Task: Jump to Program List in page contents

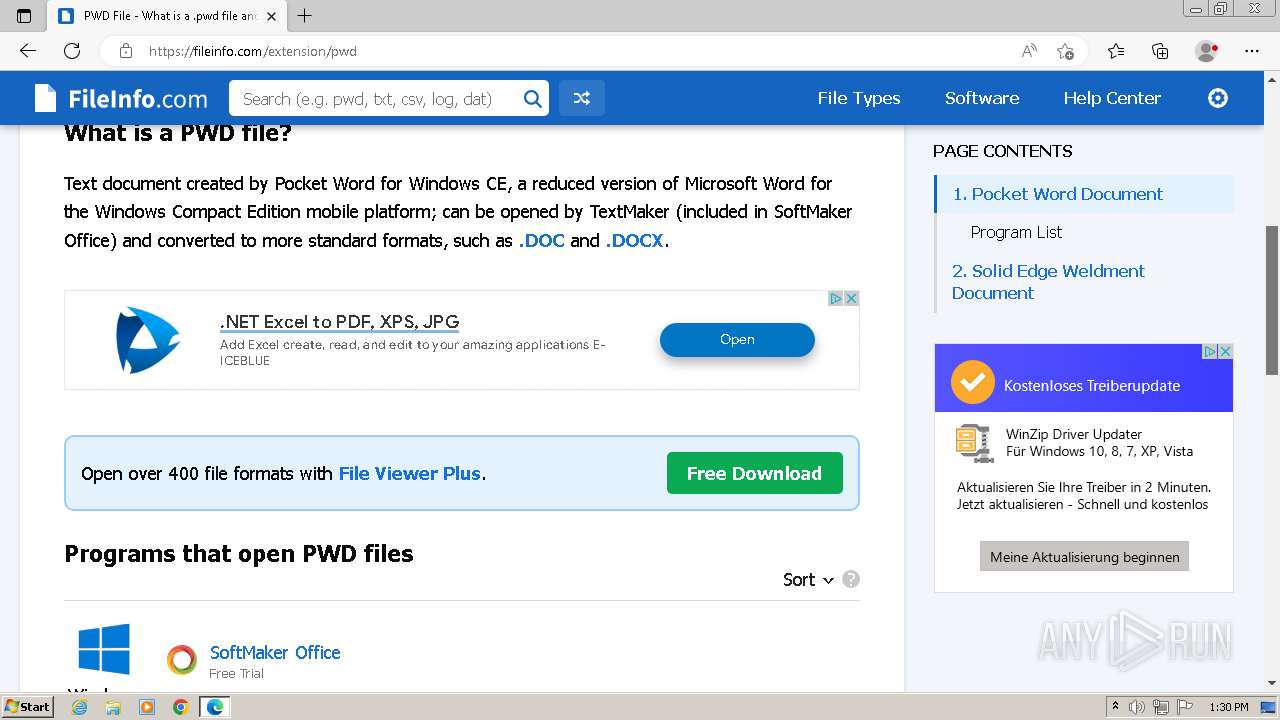Action: tap(1016, 232)
